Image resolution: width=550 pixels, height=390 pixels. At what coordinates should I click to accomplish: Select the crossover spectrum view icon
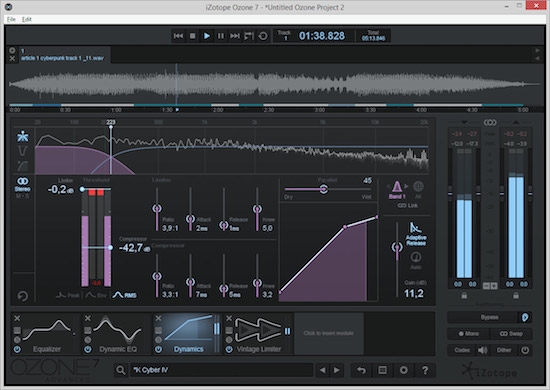coord(23,136)
